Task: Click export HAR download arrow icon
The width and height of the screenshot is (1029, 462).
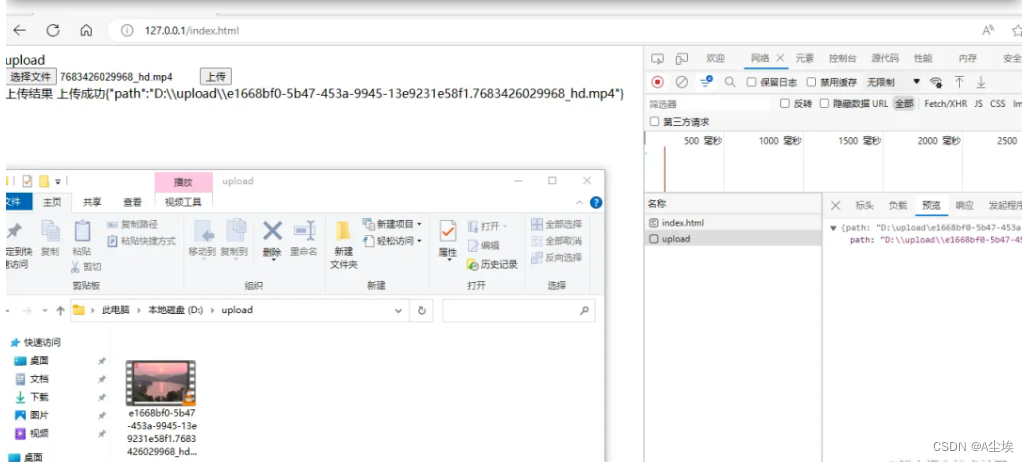Action: [981, 82]
